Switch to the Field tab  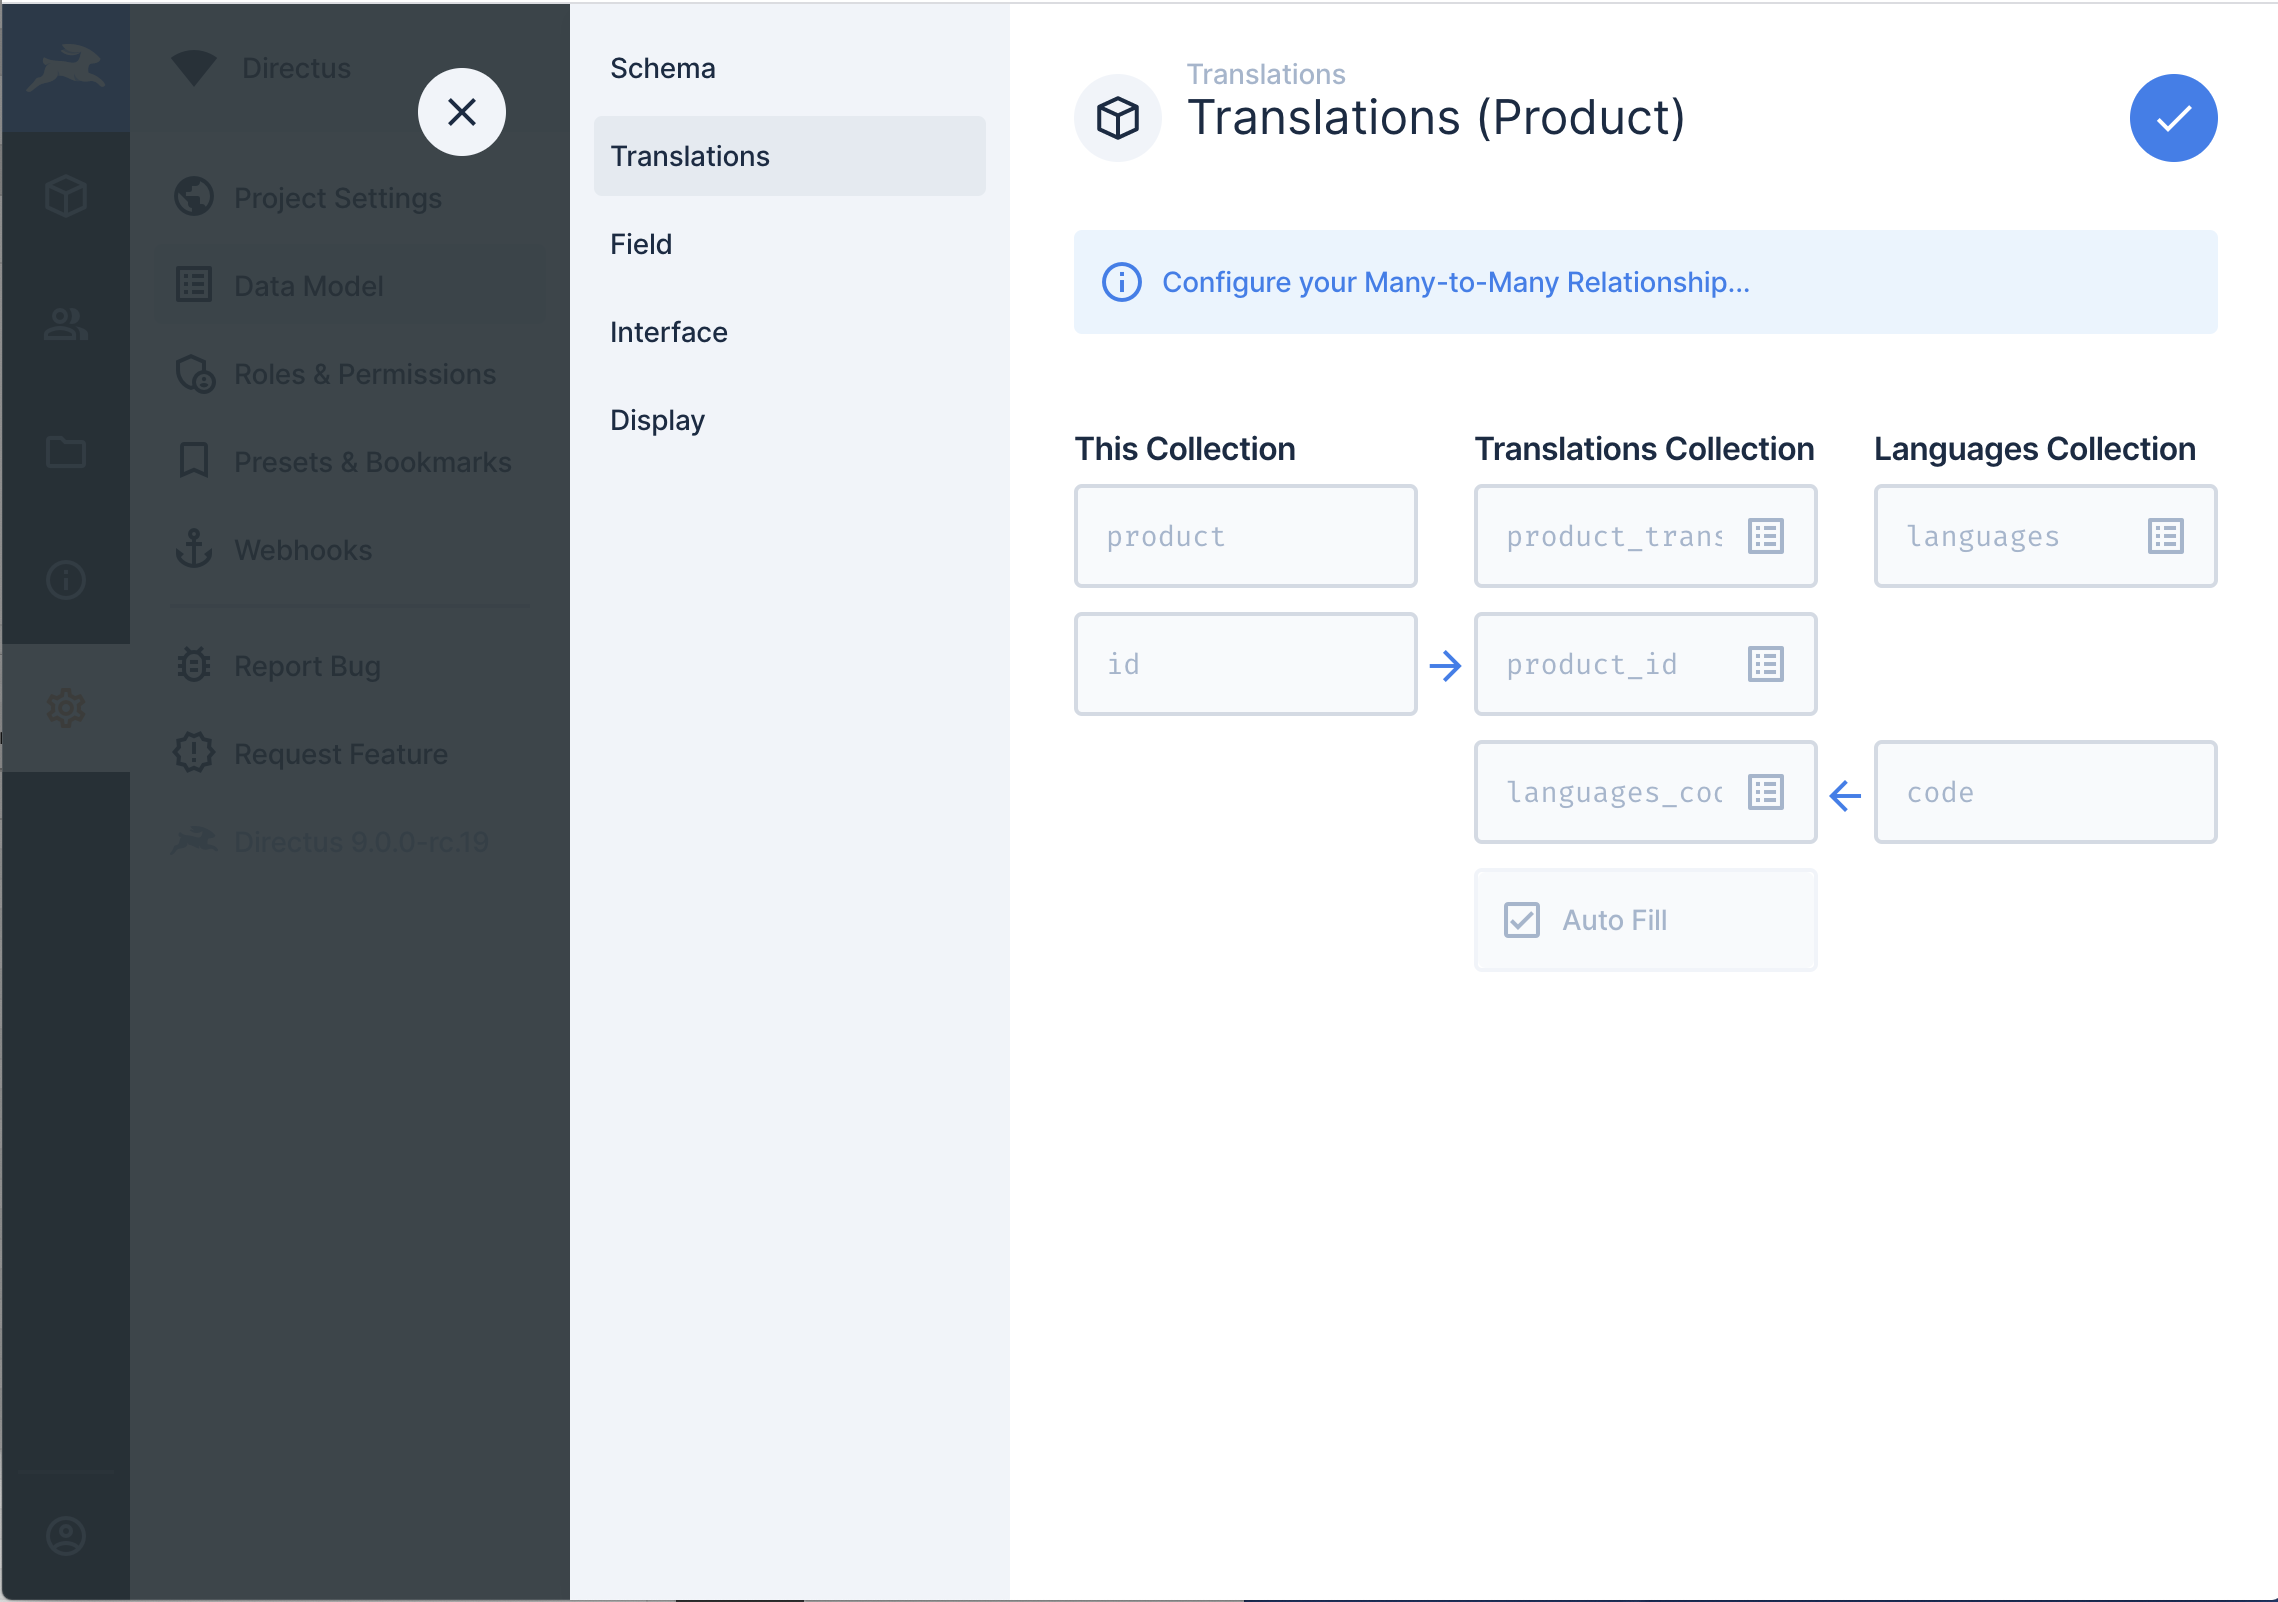tap(789, 244)
